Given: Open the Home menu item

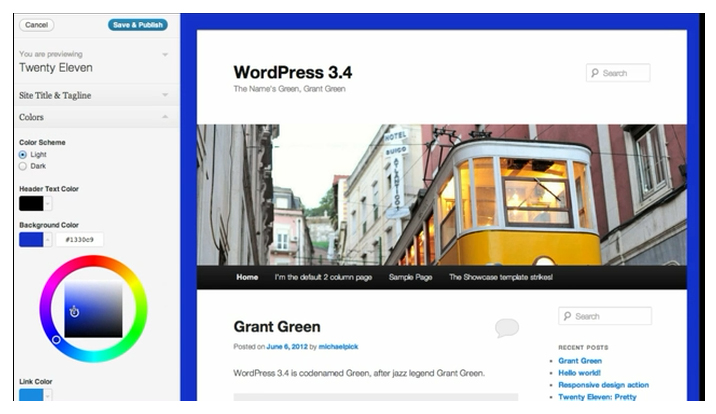Looking at the screenshot, I should pyautogui.click(x=247, y=277).
